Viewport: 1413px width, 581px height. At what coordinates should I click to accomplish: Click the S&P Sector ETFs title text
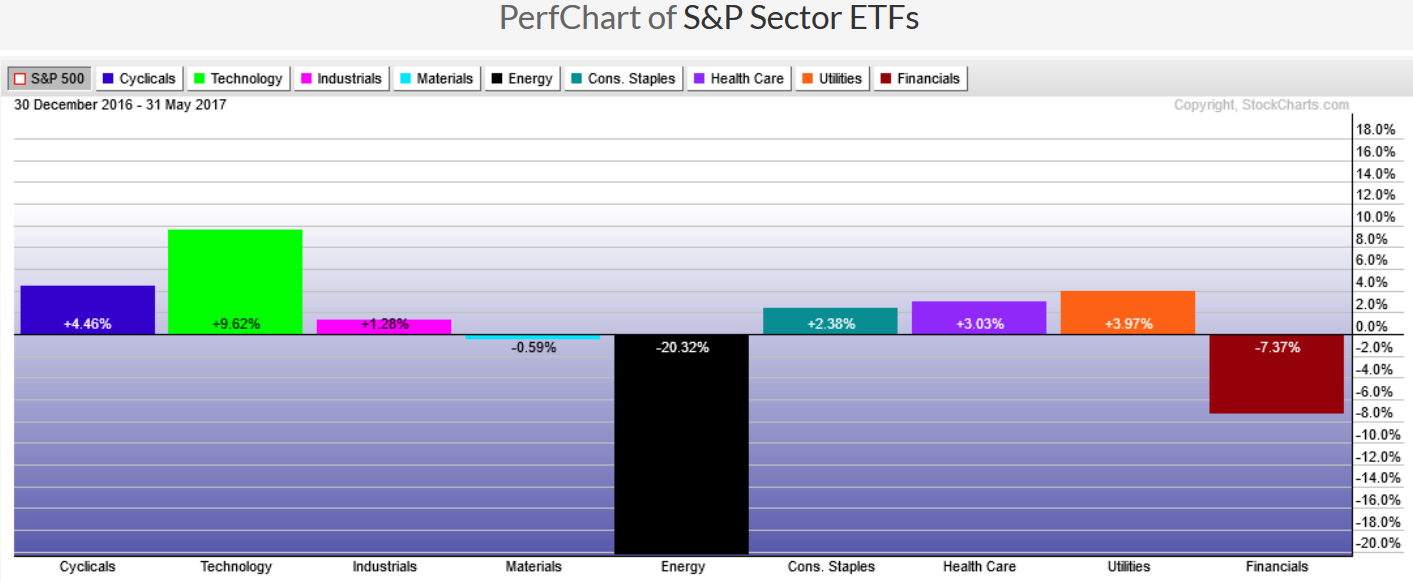point(800,18)
